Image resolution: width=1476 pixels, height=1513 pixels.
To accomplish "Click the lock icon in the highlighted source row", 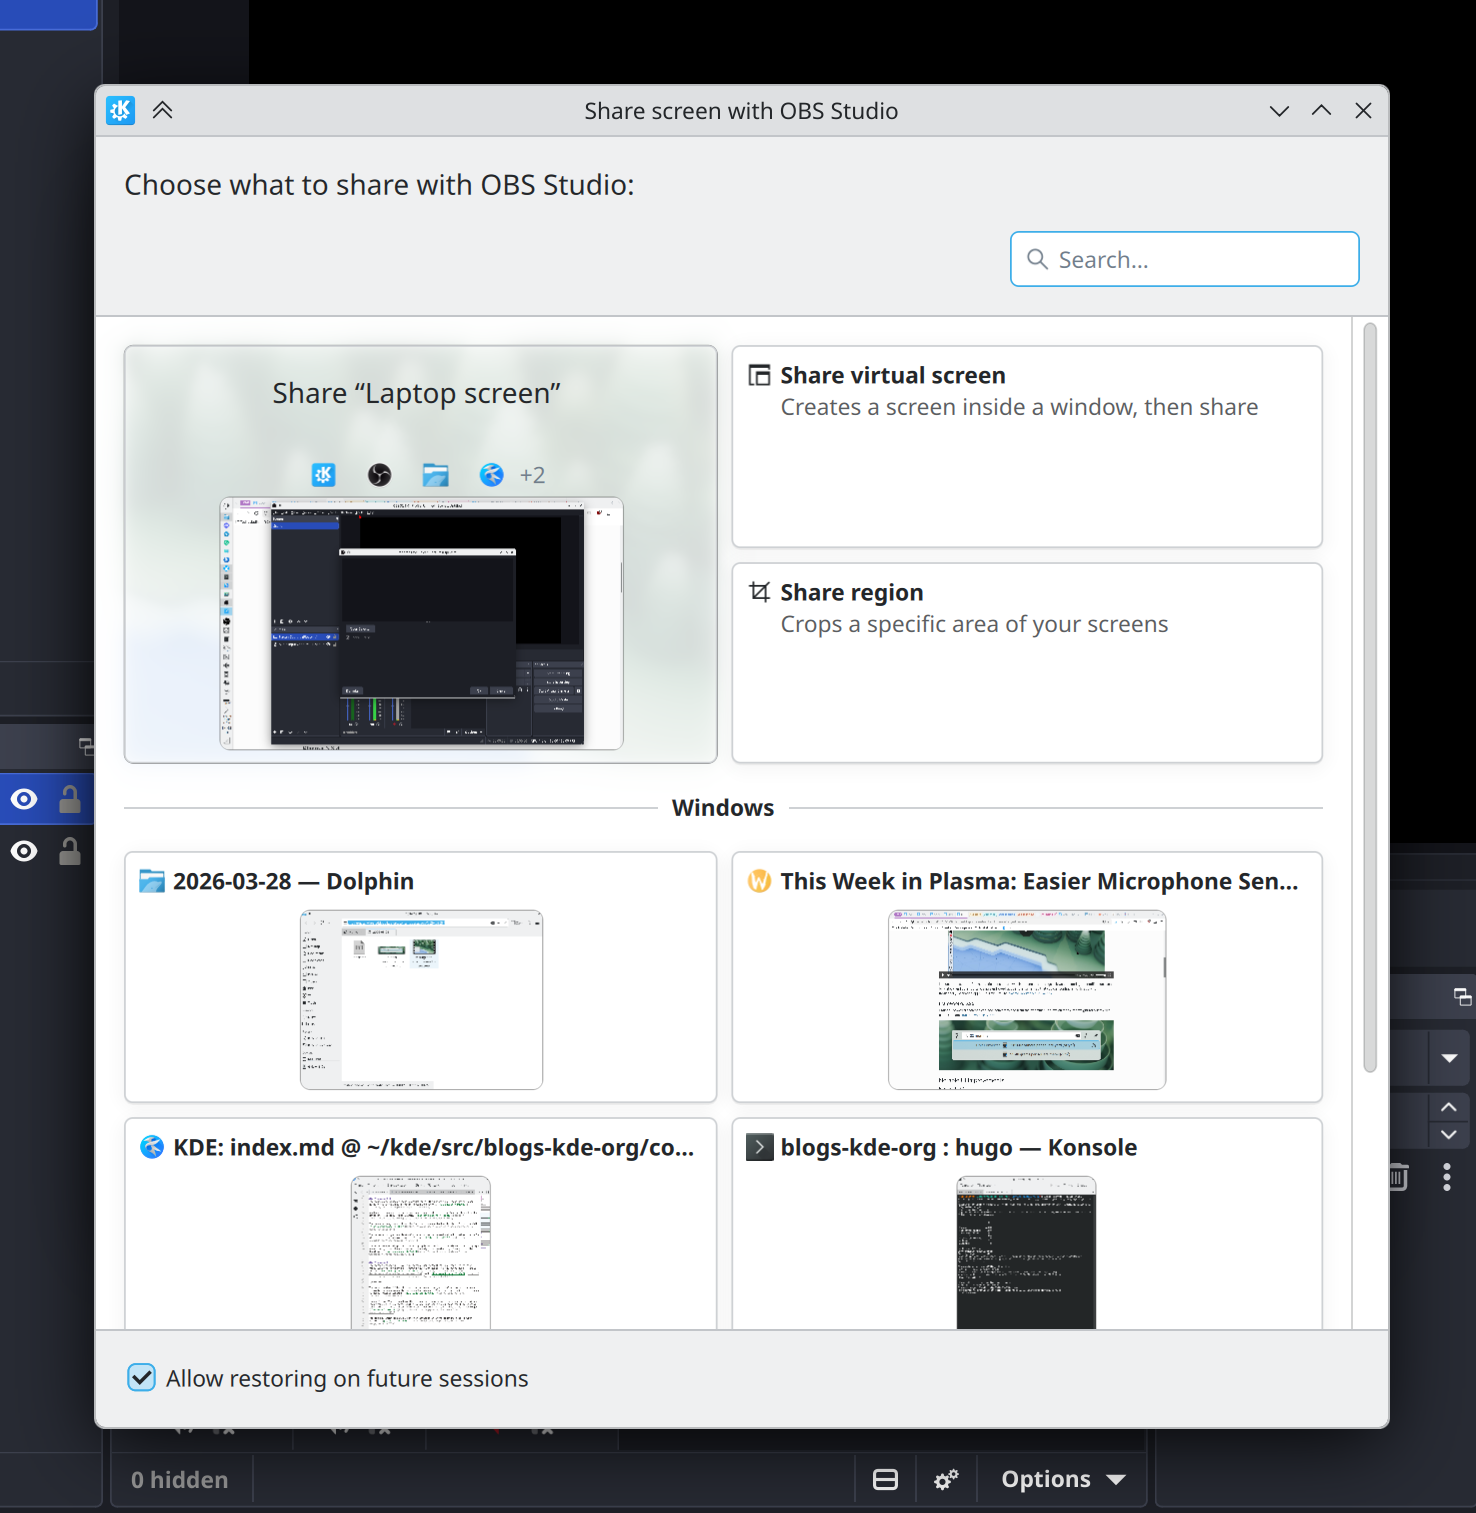I will coord(69,799).
